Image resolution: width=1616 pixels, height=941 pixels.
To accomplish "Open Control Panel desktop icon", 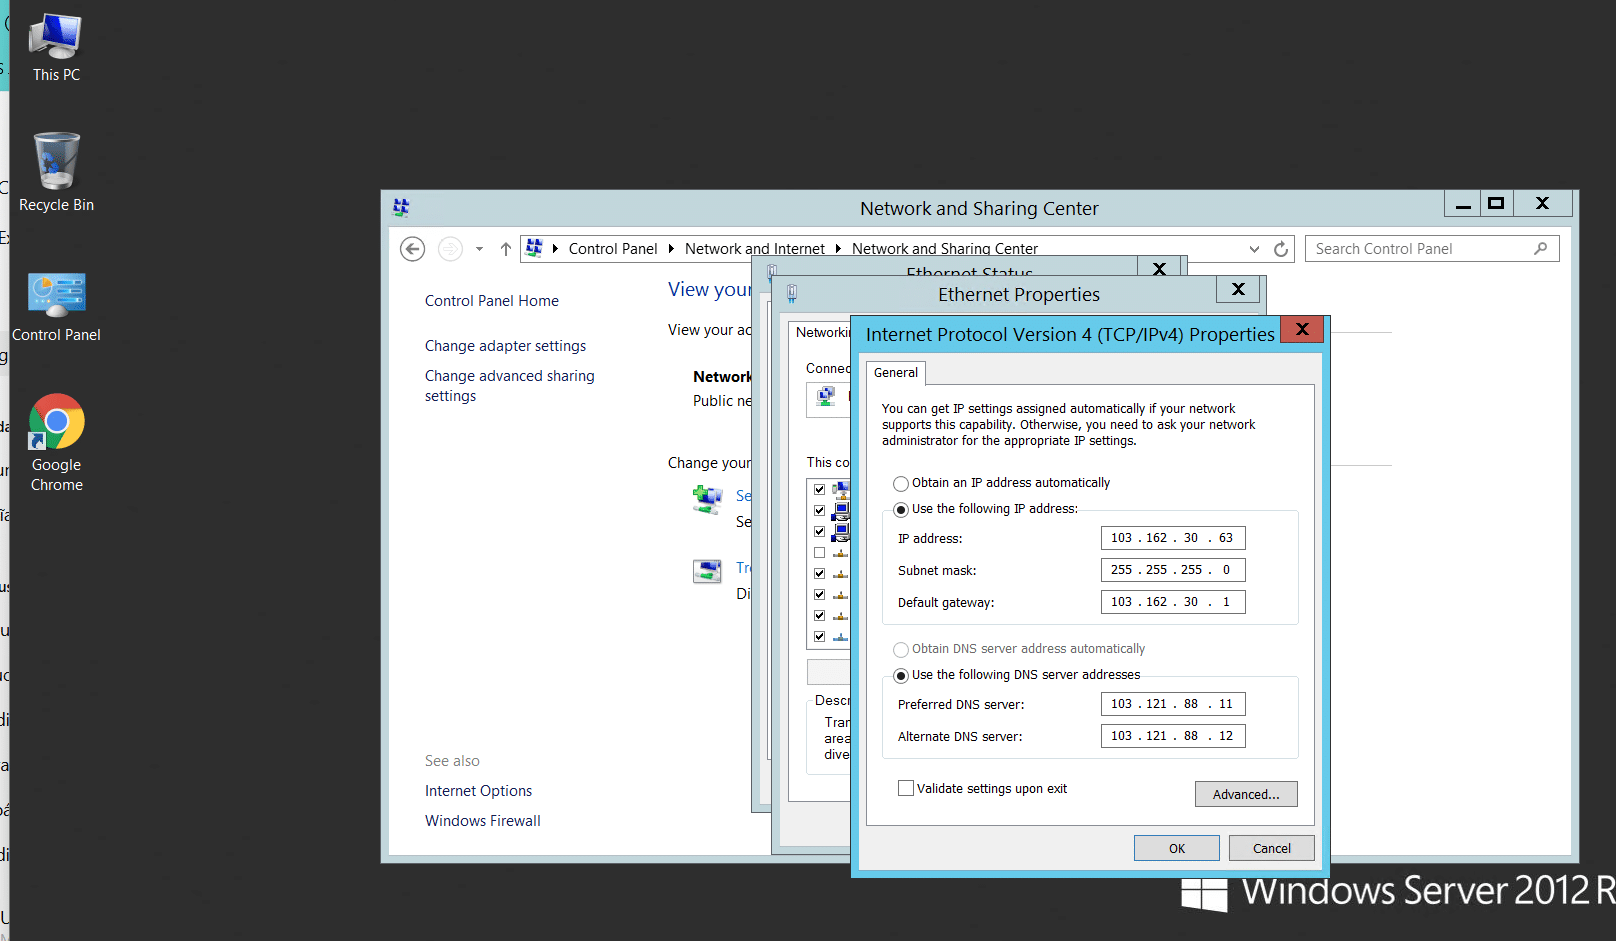I will click(x=56, y=307).
